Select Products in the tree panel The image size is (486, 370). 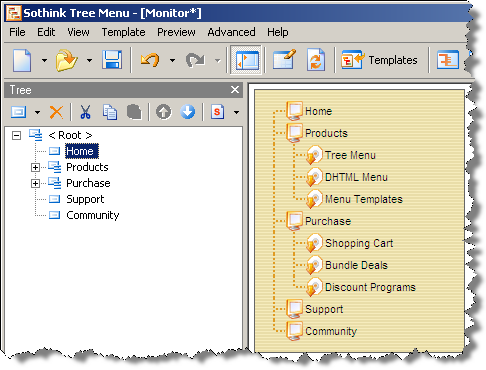[87, 167]
